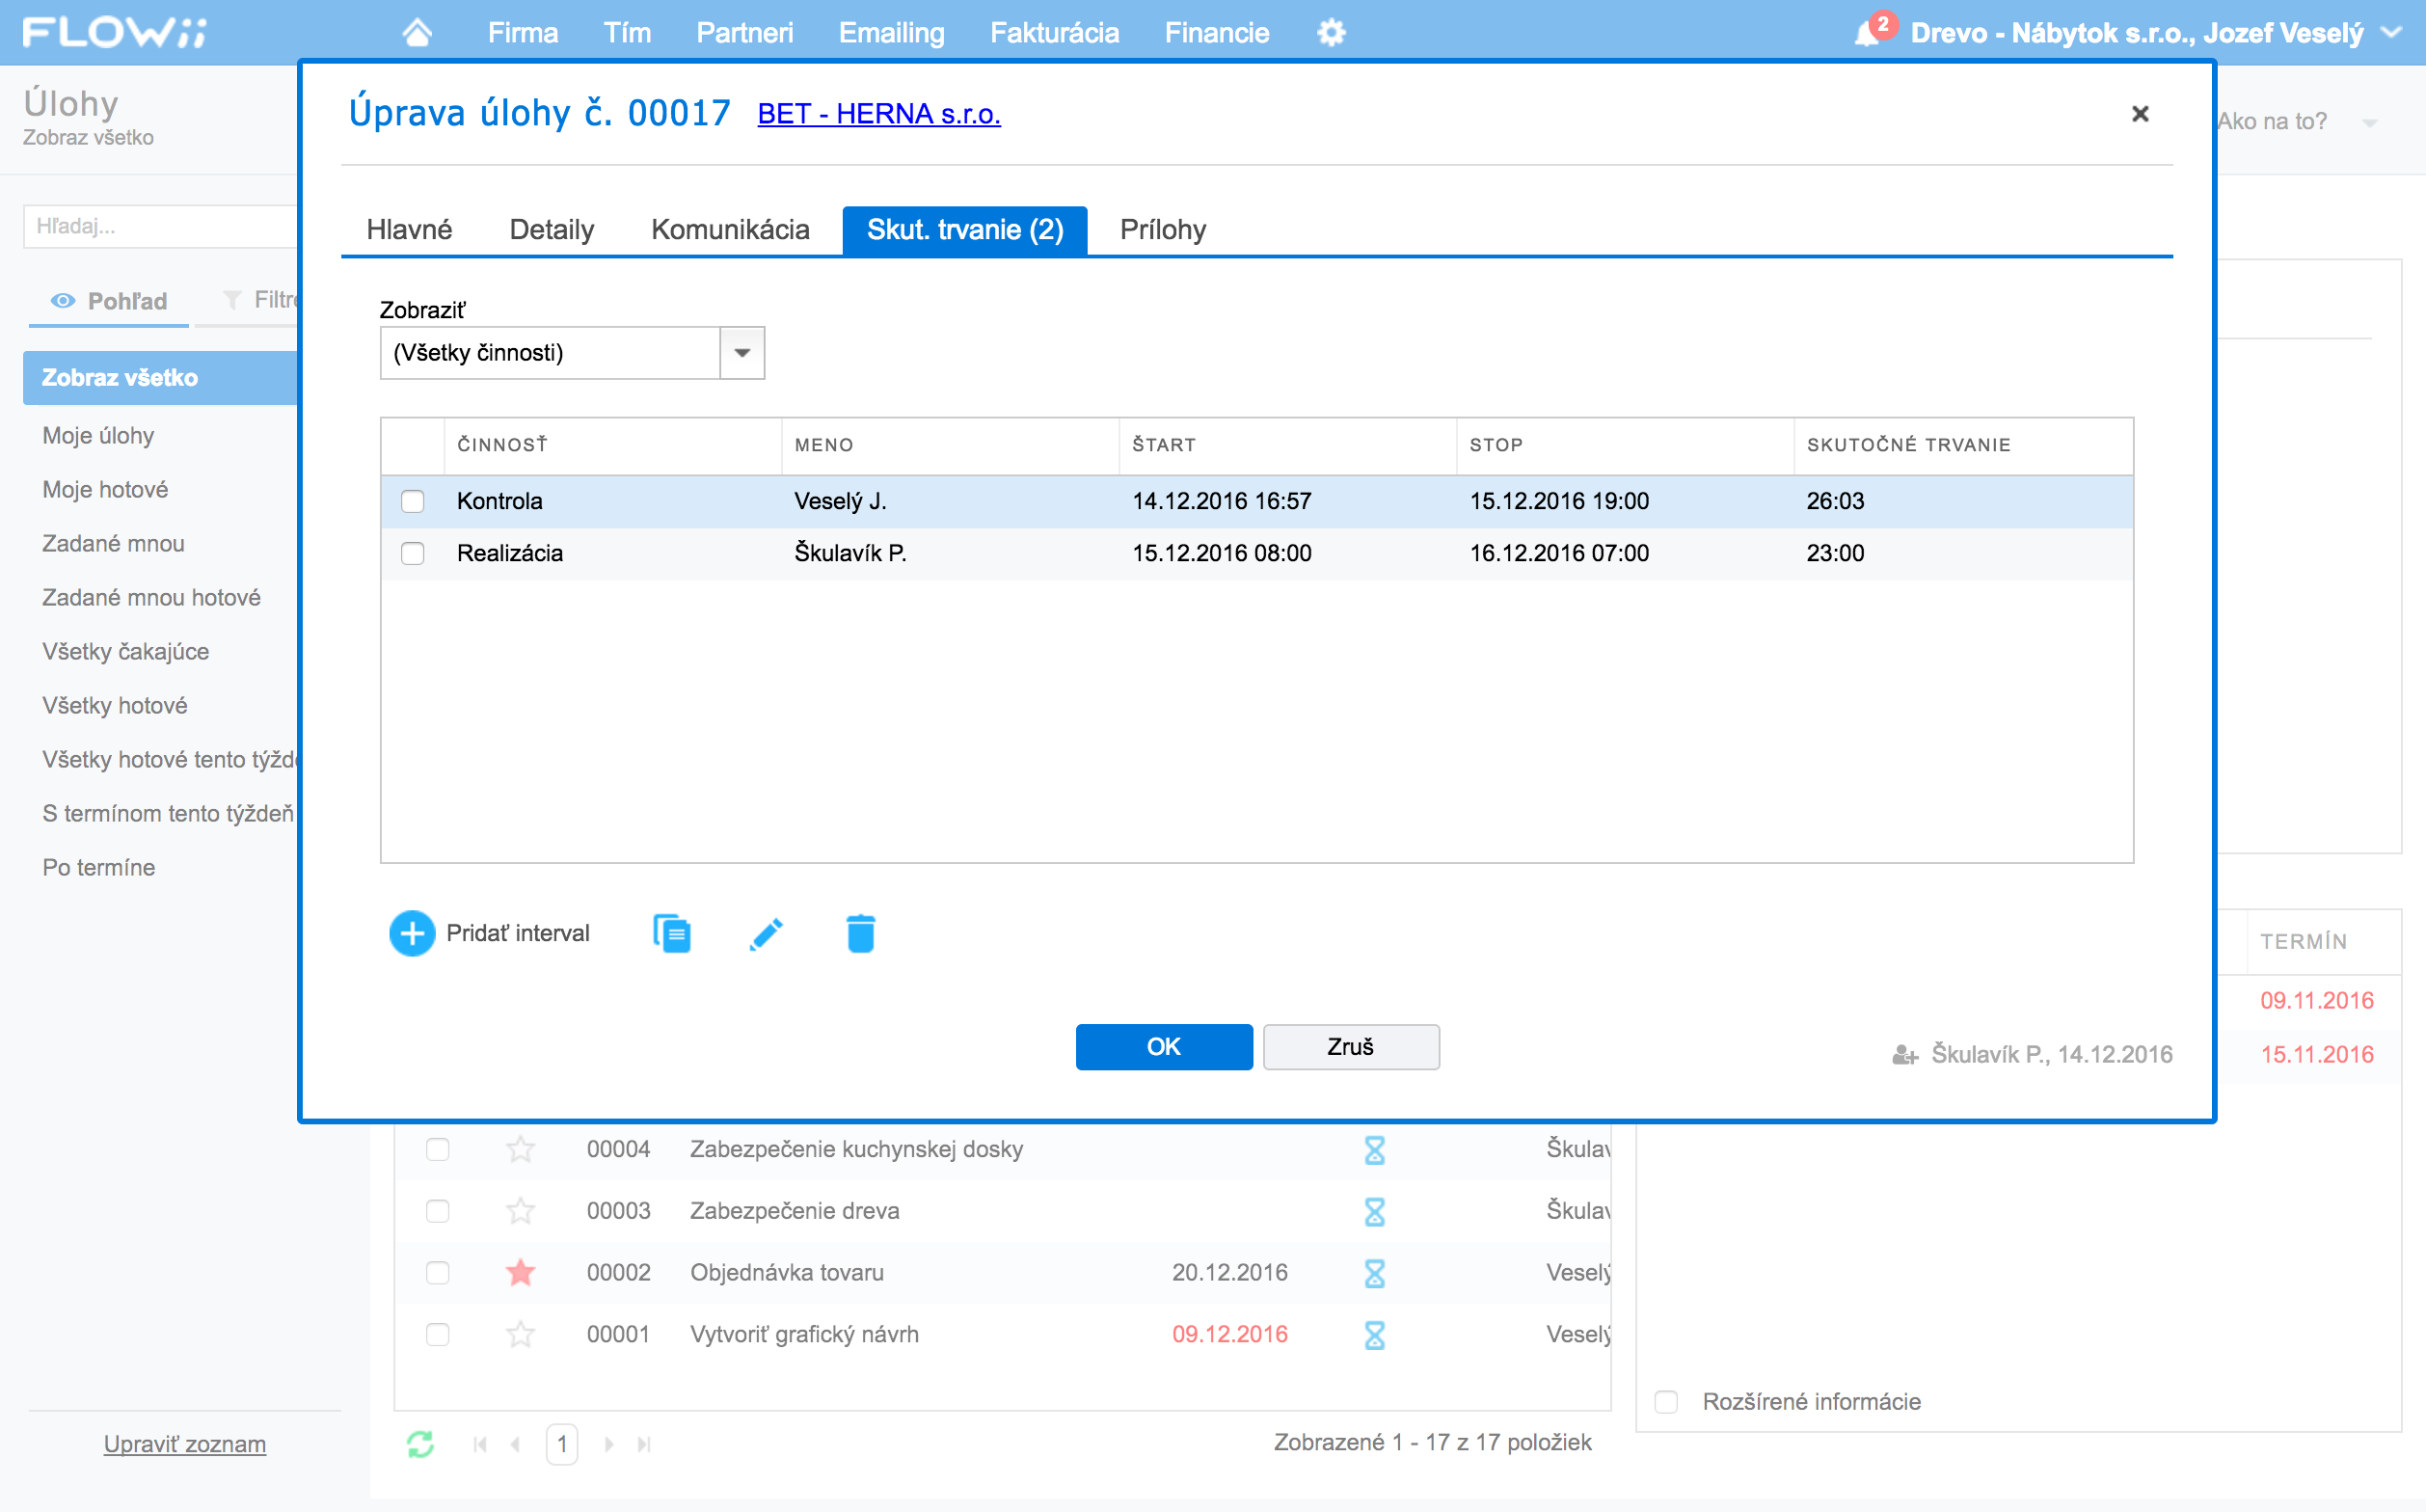Select the Pohľad sidebar tab
Screen dimensions: 2426x1512
[x=109, y=301]
